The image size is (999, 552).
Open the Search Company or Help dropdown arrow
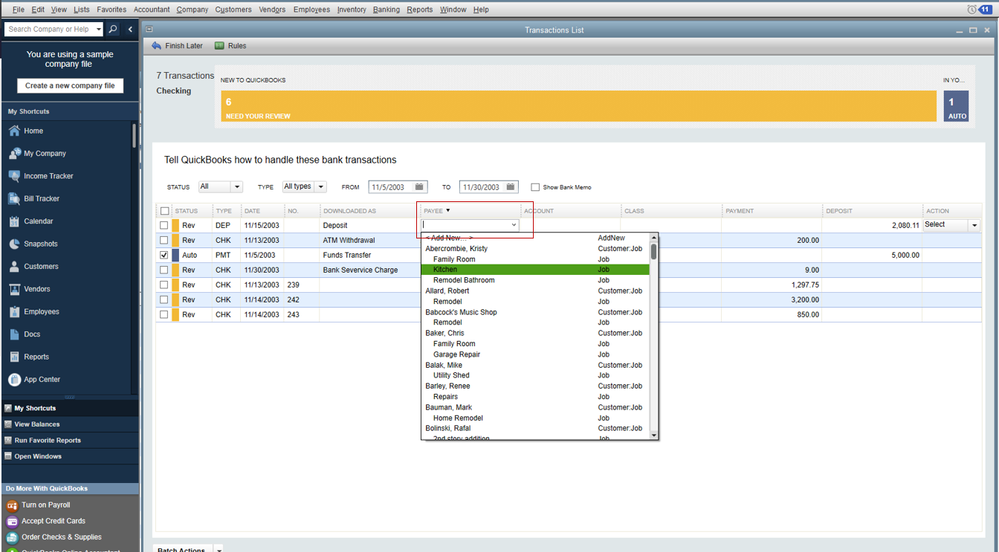[x=98, y=29]
